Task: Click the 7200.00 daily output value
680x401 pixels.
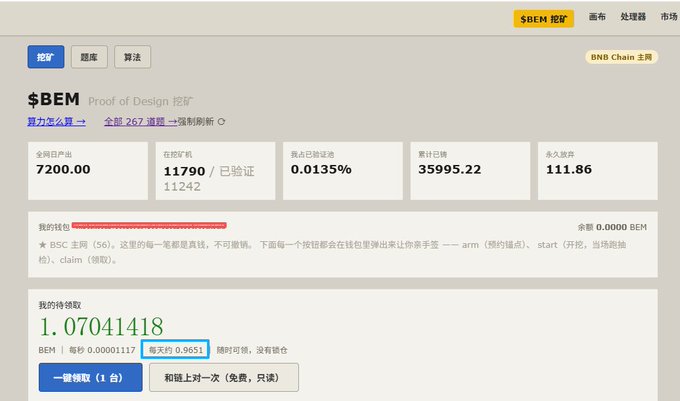Action: pos(63,169)
